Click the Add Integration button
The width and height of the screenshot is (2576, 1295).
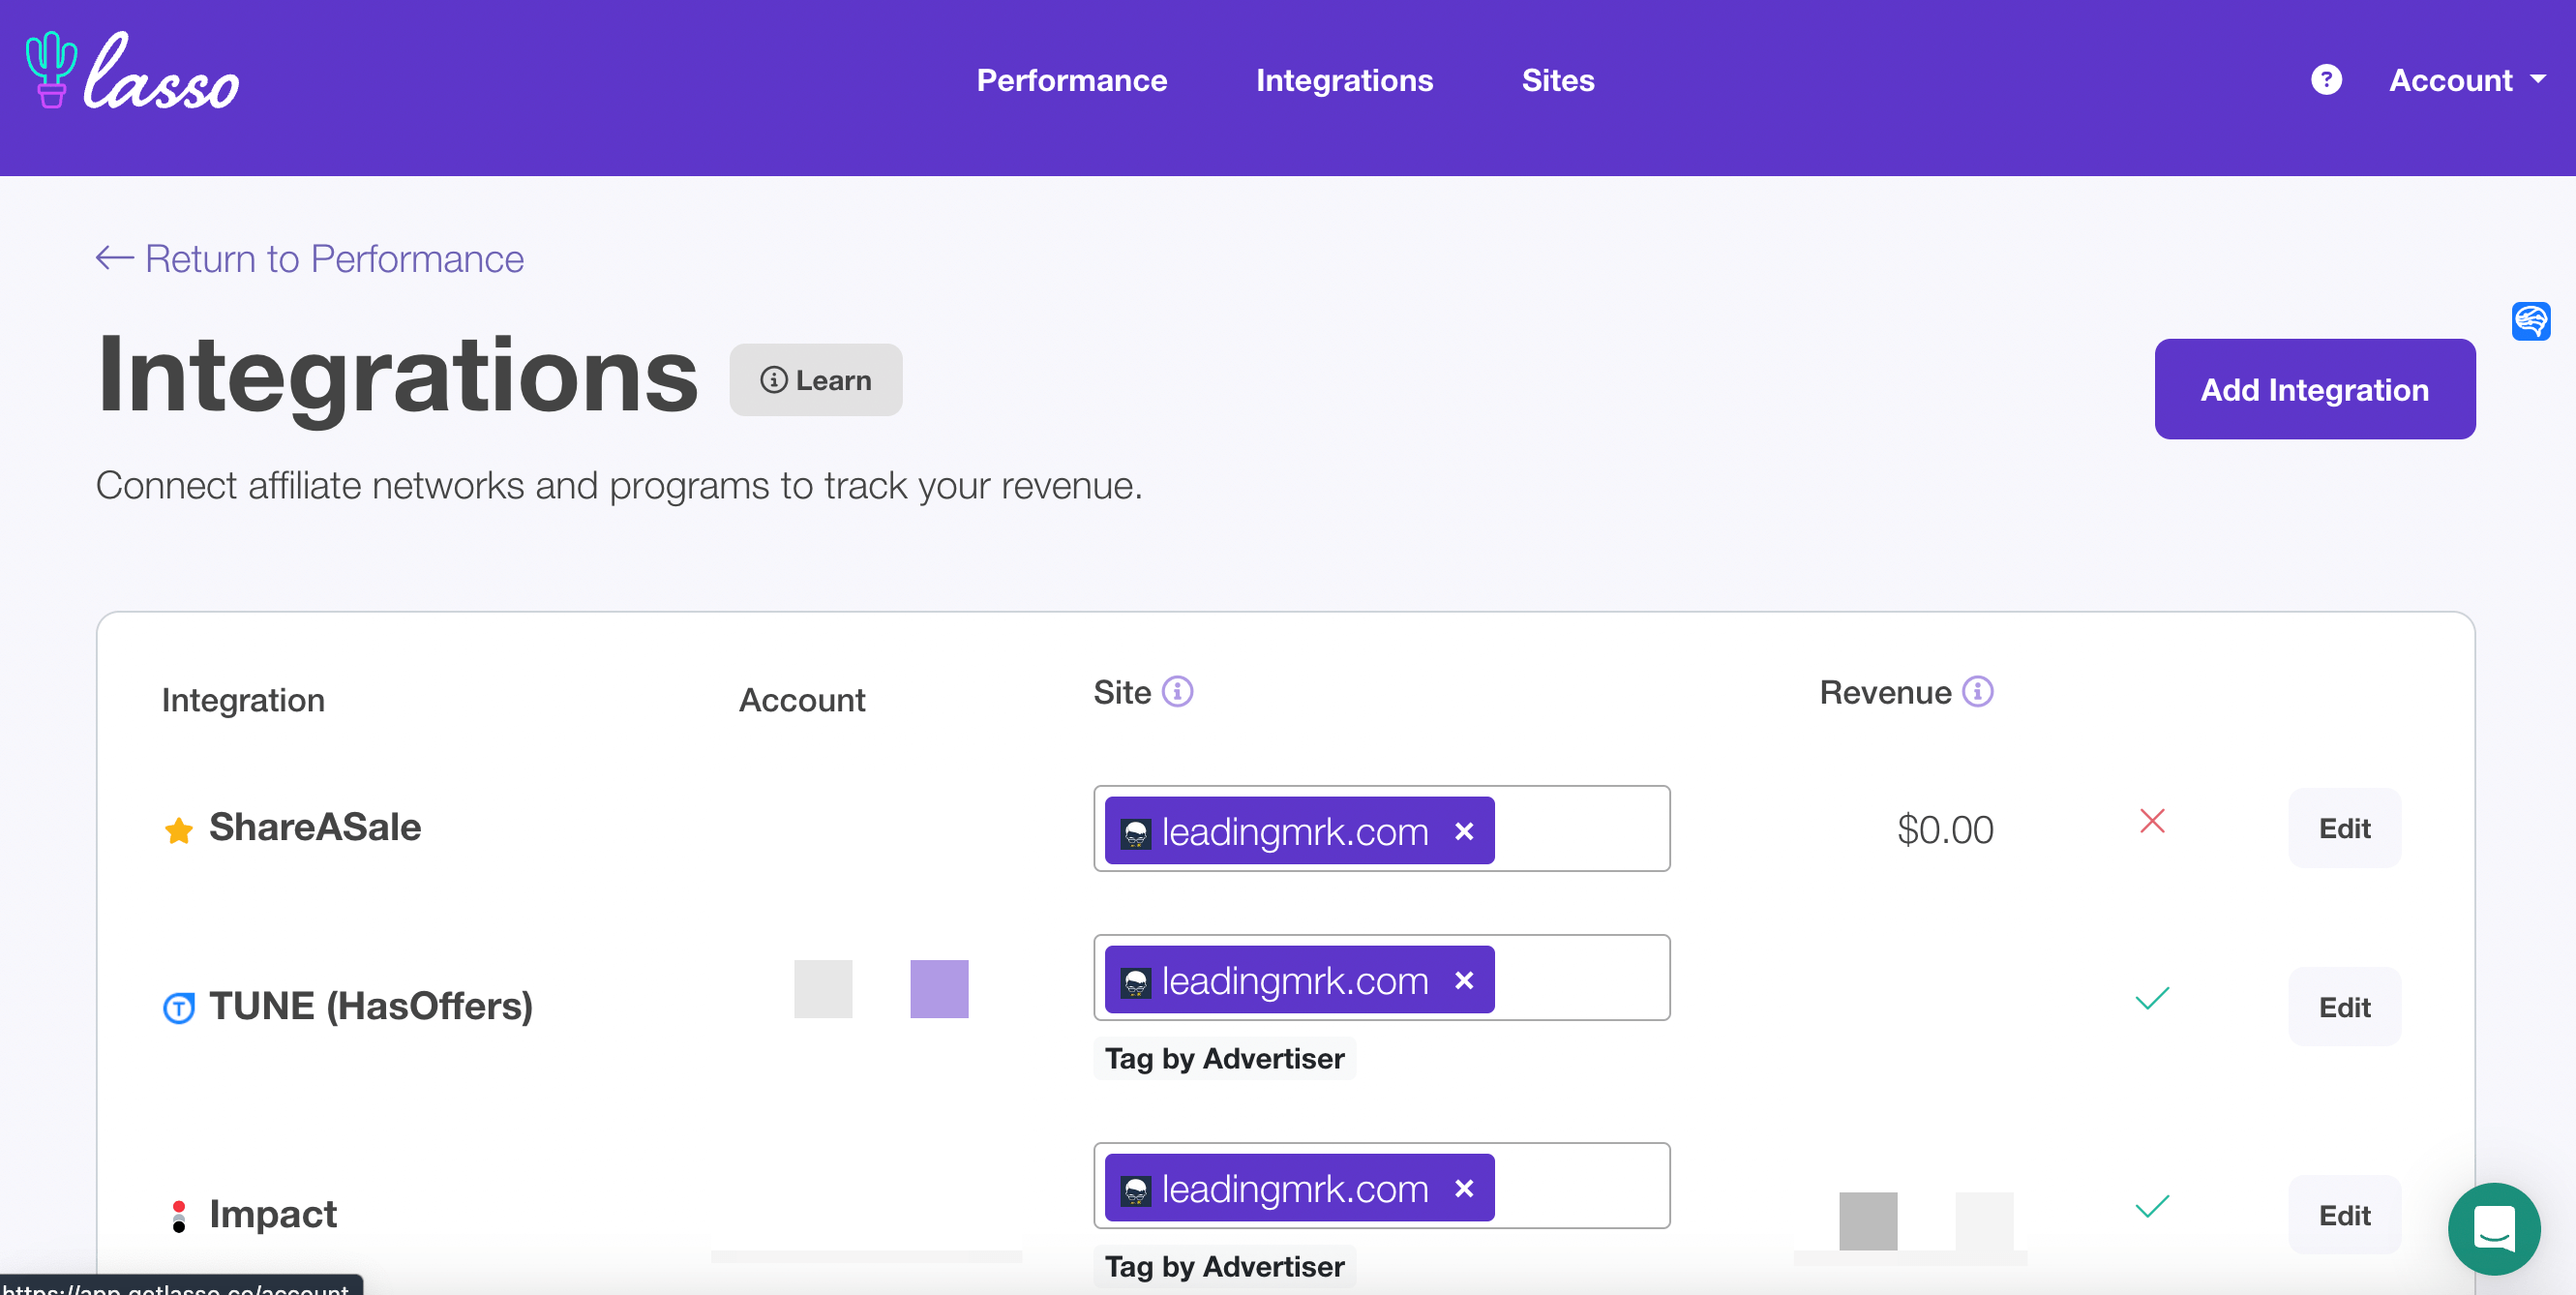coord(2314,389)
